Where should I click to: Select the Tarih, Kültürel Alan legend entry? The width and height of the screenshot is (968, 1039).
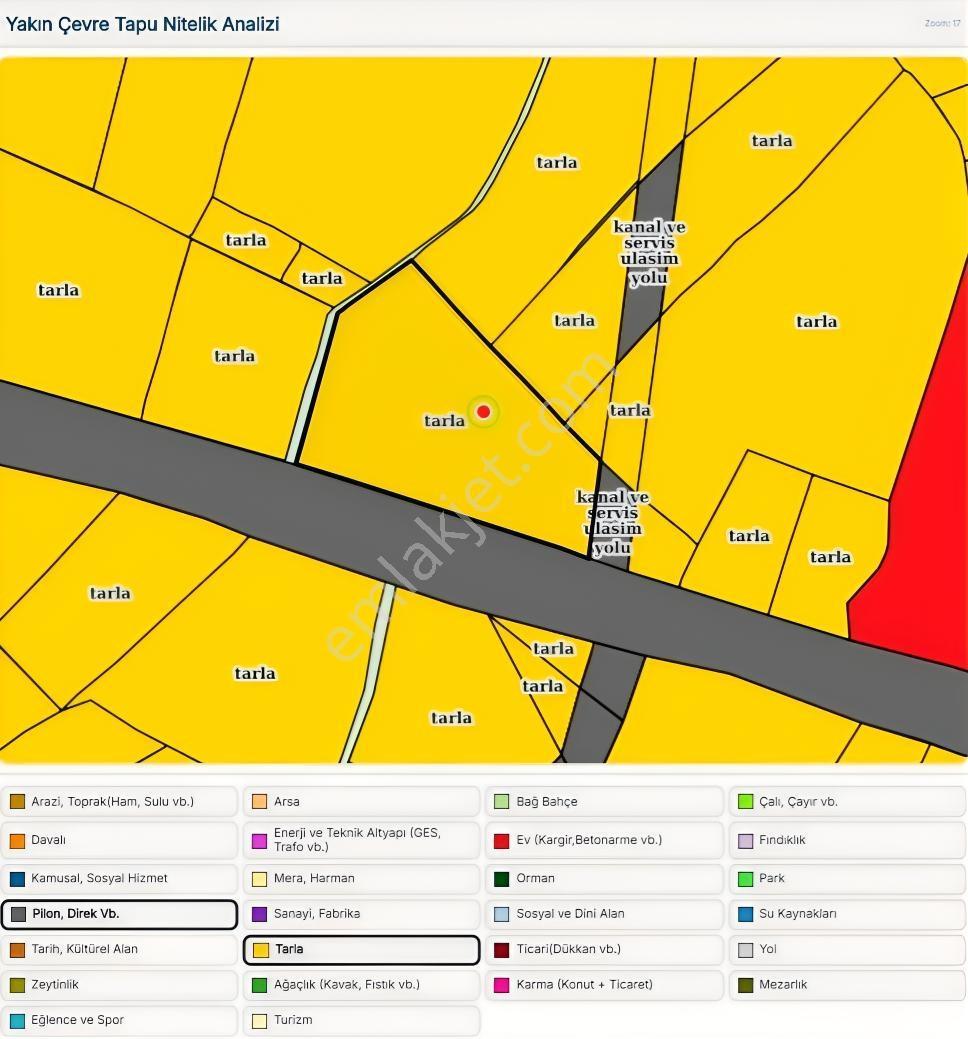[119, 950]
